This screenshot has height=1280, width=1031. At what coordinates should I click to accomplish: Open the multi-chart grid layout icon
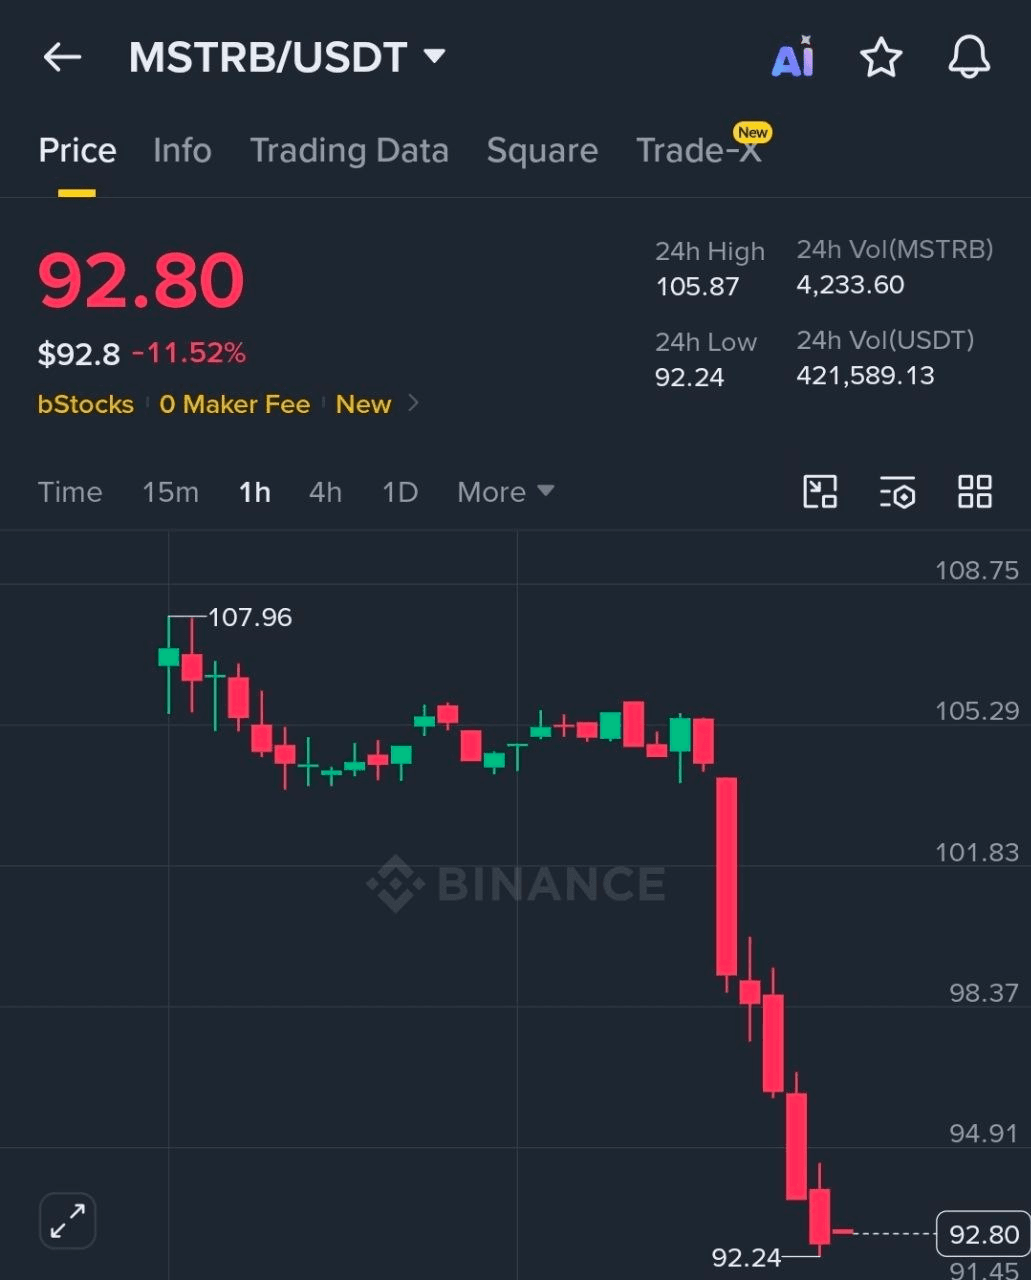(x=975, y=492)
